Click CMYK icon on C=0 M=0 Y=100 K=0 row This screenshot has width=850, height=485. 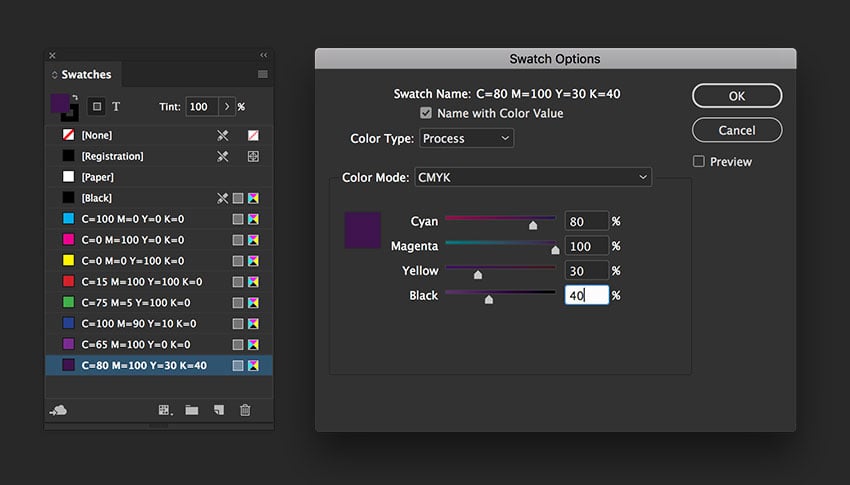(253, 261)
